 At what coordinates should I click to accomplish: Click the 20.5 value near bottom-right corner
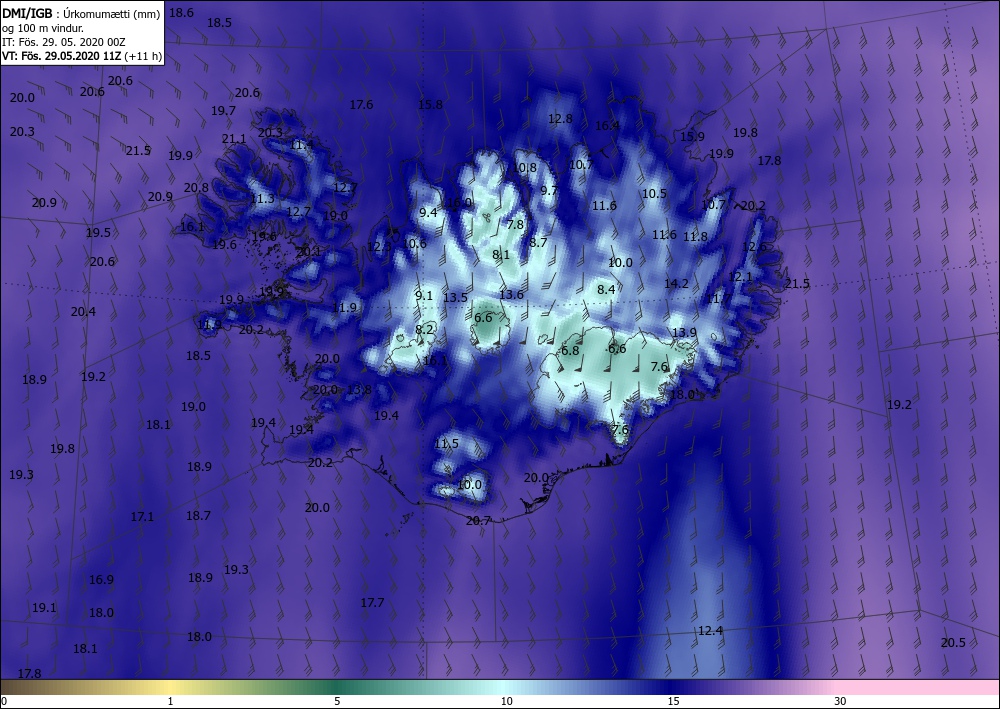tap(953, 643)
